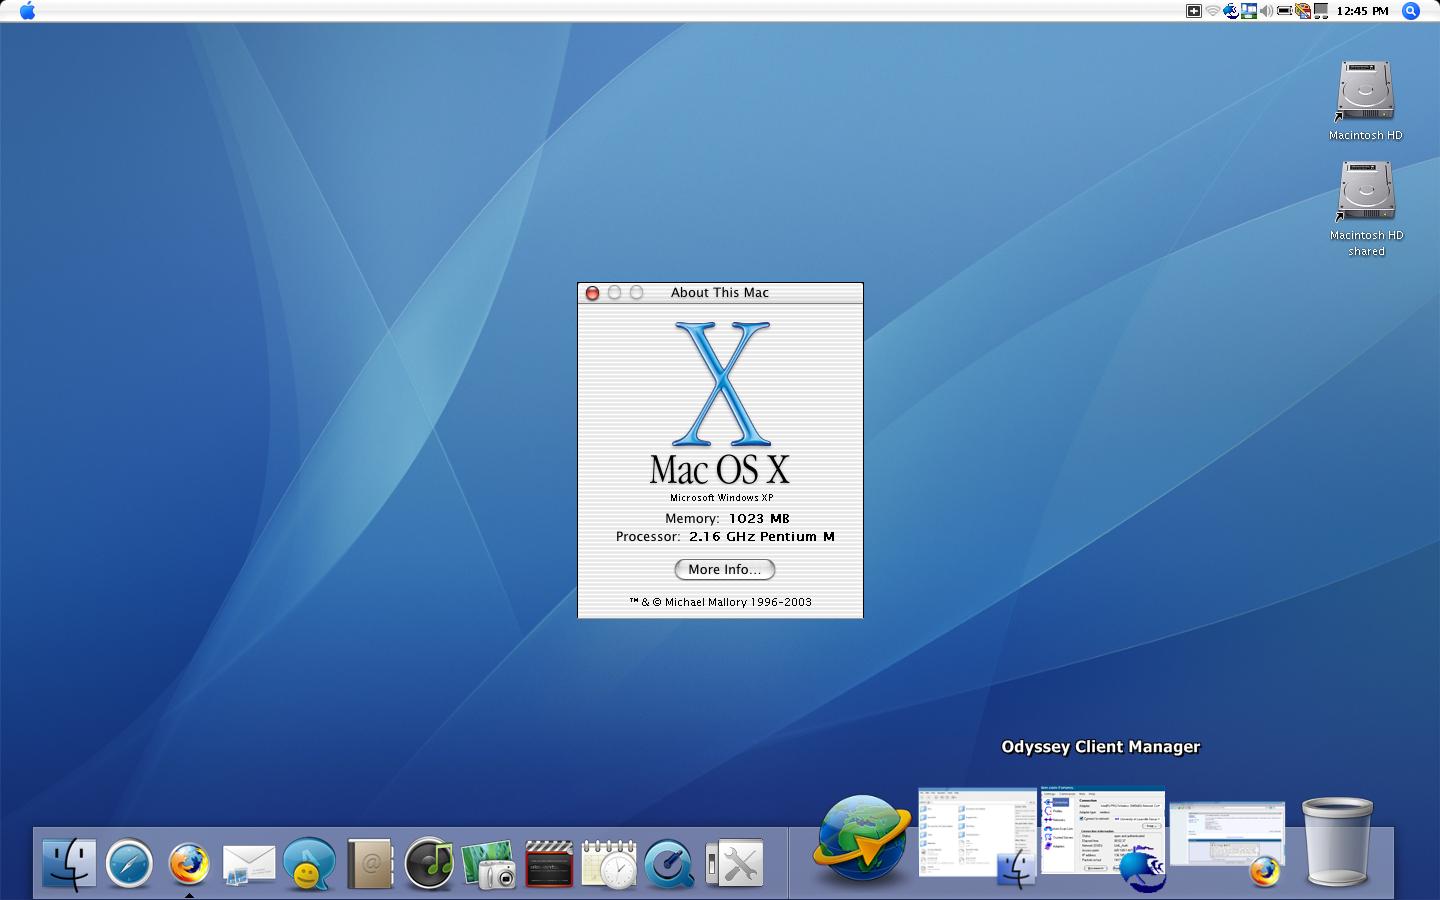Image resolution: width=1440 pixels, height=900 pixels.
Task: Click the plus box icon in menu bar
Action: pos(1194,11)
